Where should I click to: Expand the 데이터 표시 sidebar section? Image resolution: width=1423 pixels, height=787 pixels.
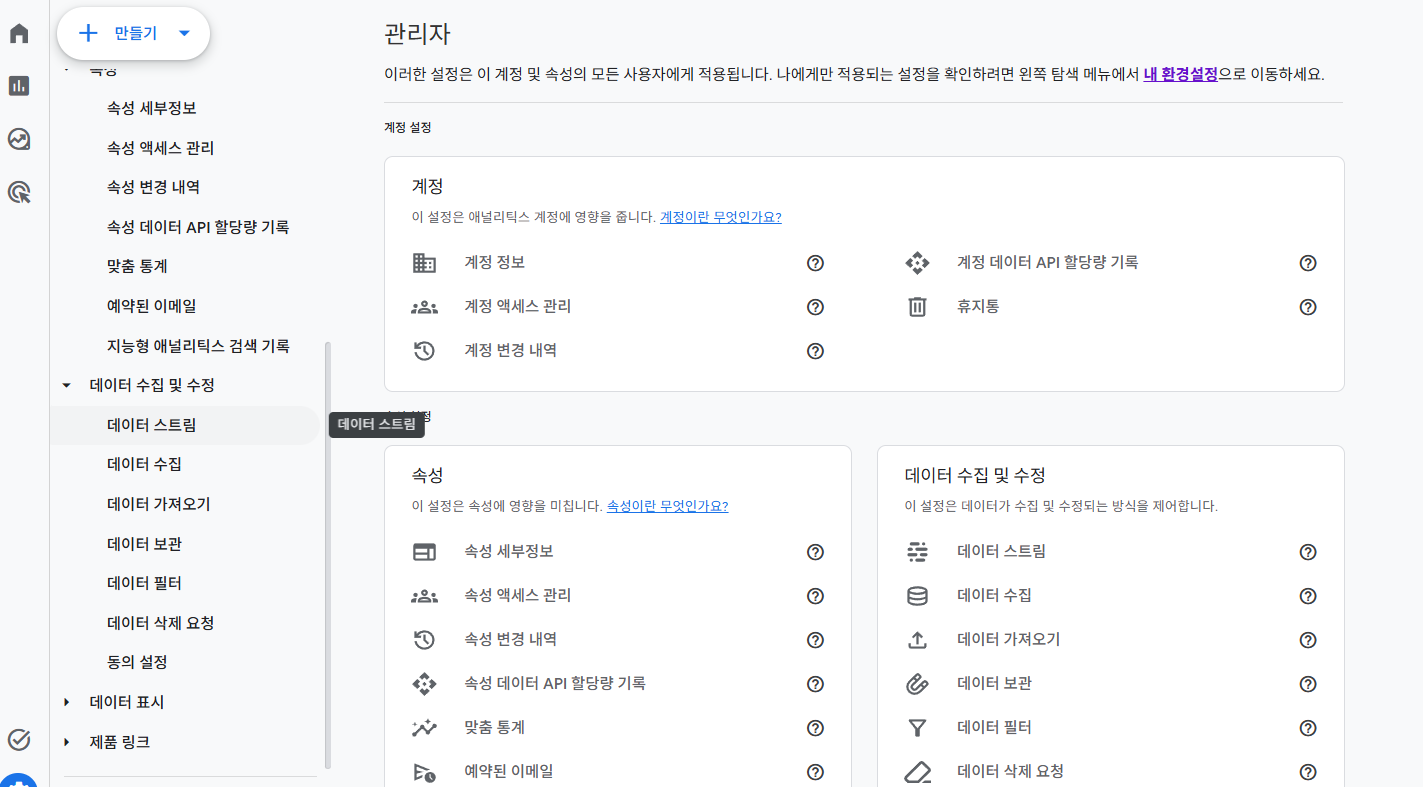pyautogui.click(x=67, y=702)
